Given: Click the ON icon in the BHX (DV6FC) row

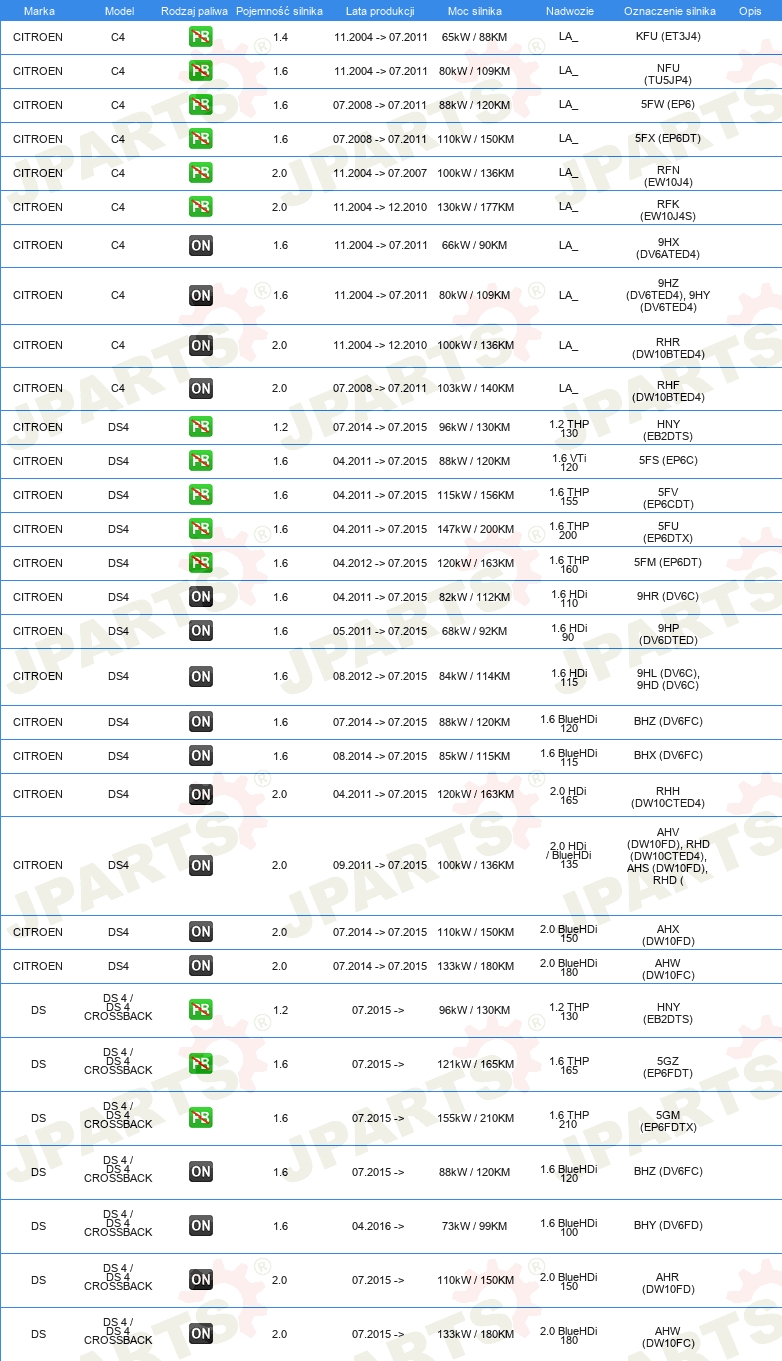Looking at the screenshot, I should pyautogui.click(x=201, y=756).
